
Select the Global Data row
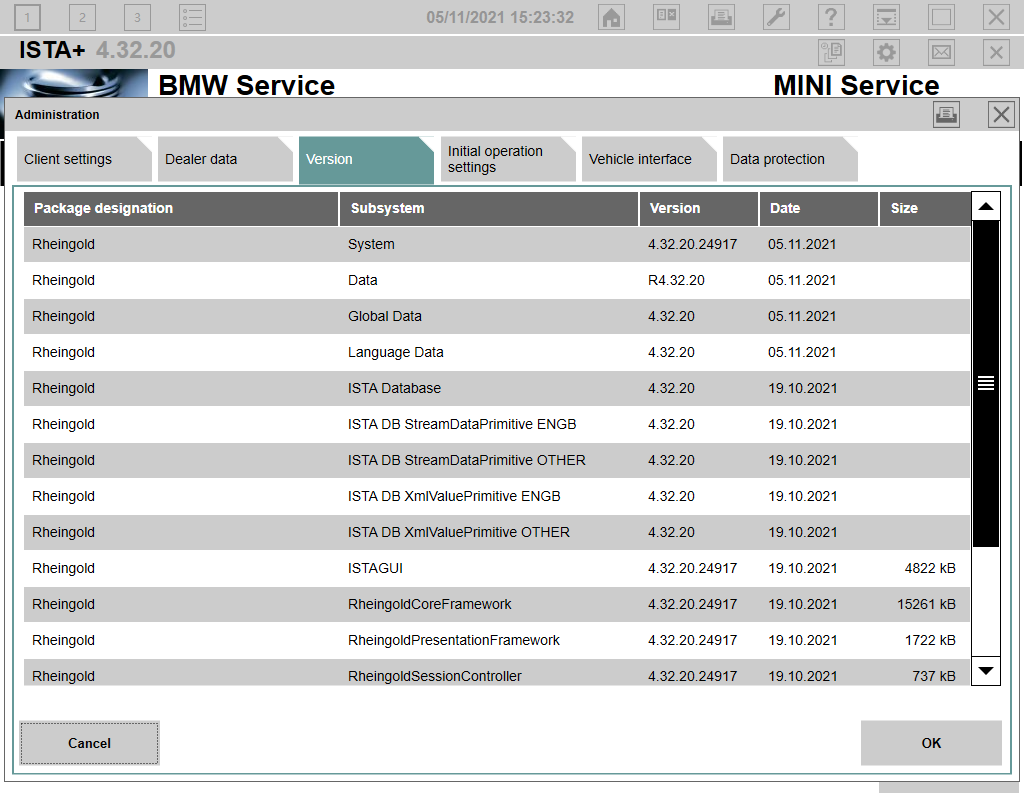[x=497, y=316]
